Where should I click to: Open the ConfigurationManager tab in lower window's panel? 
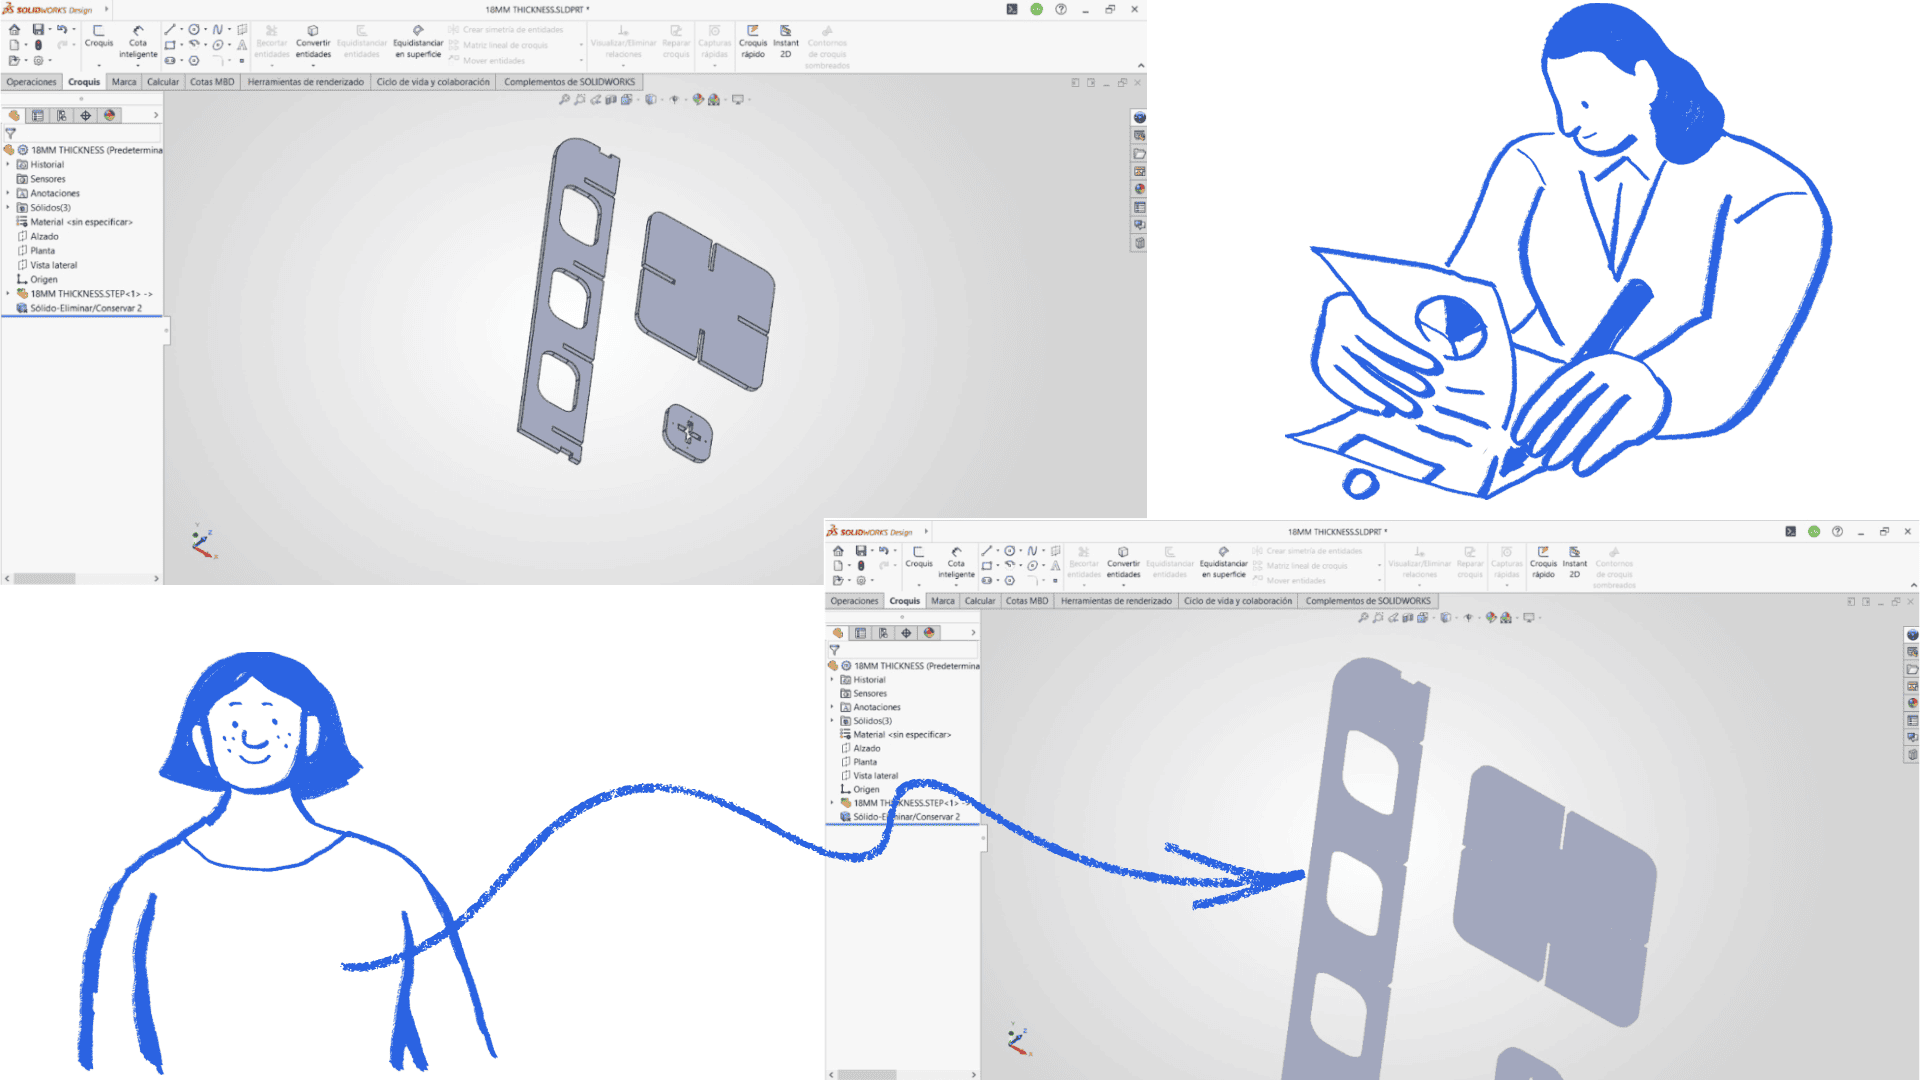[x=883, y=633]
